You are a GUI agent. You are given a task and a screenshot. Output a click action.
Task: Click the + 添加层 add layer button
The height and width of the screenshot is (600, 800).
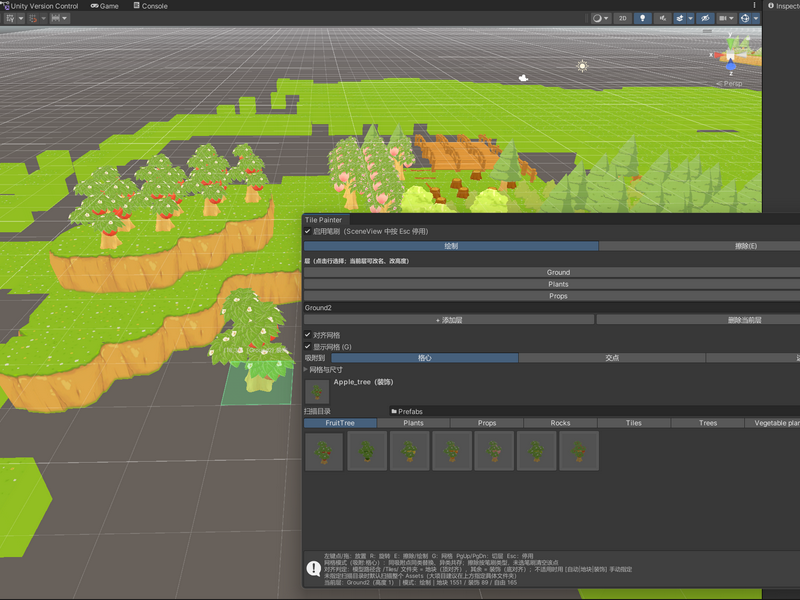[449, 320]
